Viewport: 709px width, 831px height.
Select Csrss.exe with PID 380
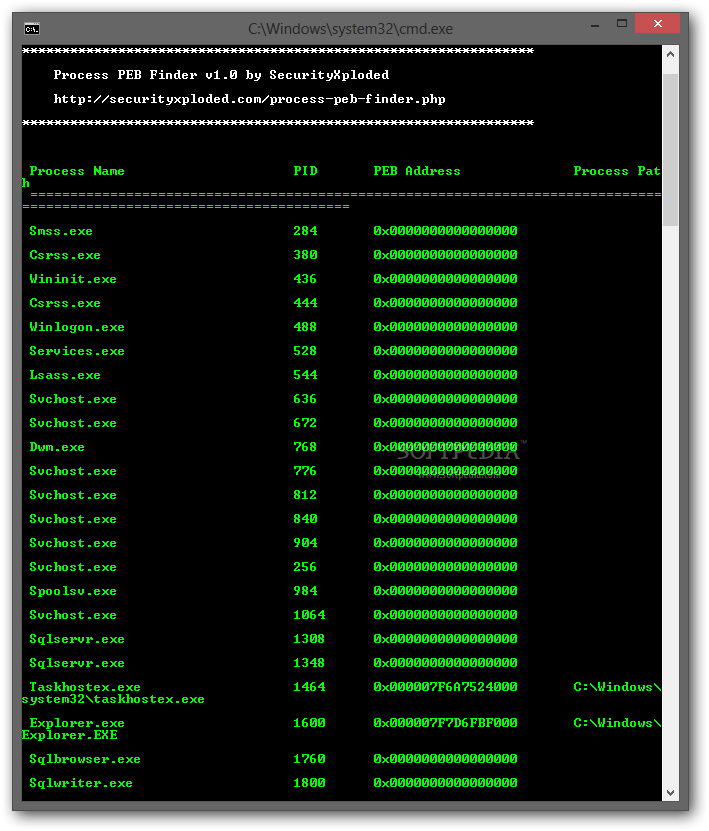pos(65,255)
